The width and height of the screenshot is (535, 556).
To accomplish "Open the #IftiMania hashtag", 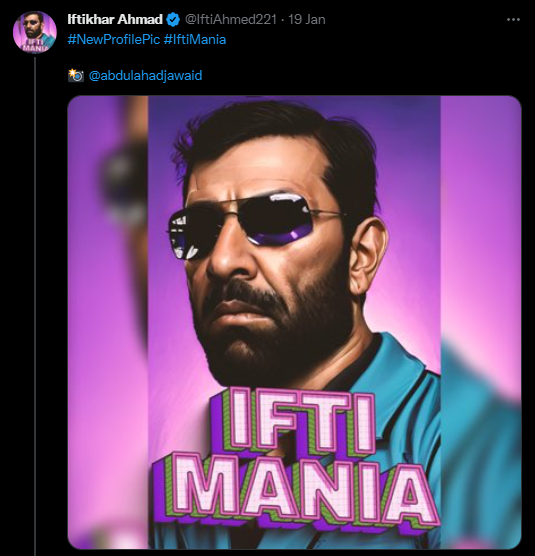I will (195, 39).
